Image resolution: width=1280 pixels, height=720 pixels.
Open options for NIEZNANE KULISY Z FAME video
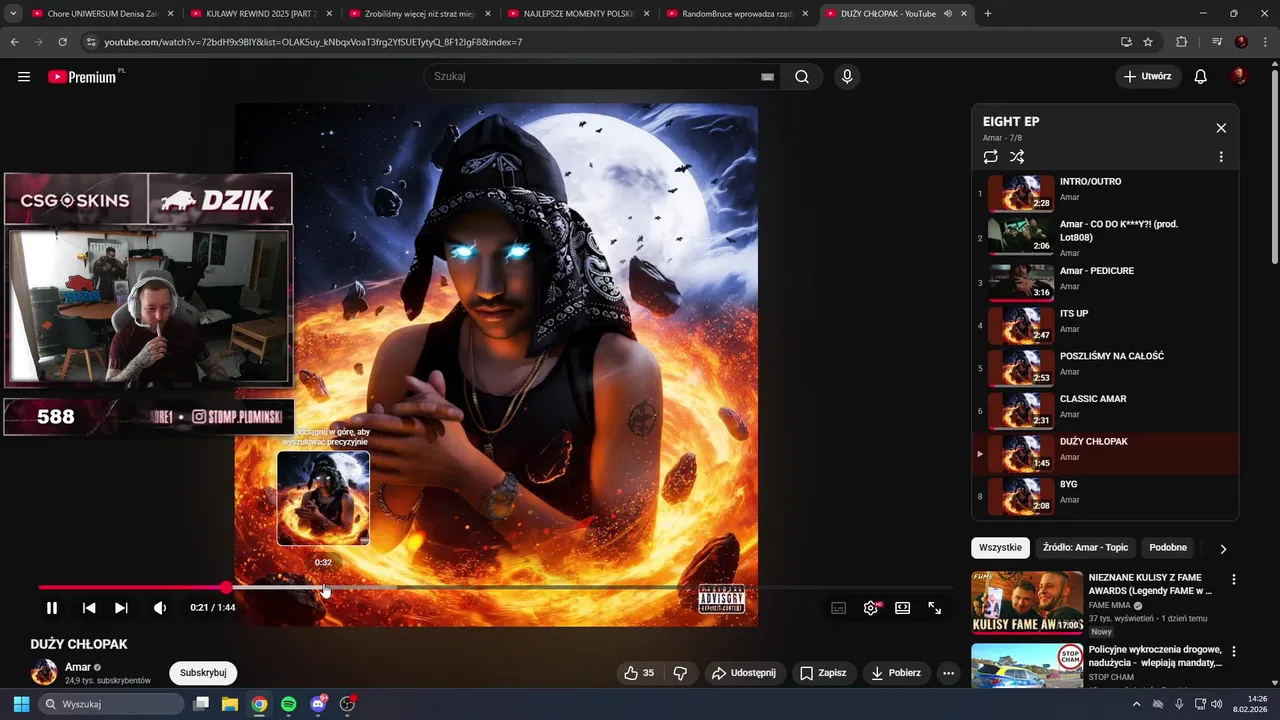pos(1233,580)
